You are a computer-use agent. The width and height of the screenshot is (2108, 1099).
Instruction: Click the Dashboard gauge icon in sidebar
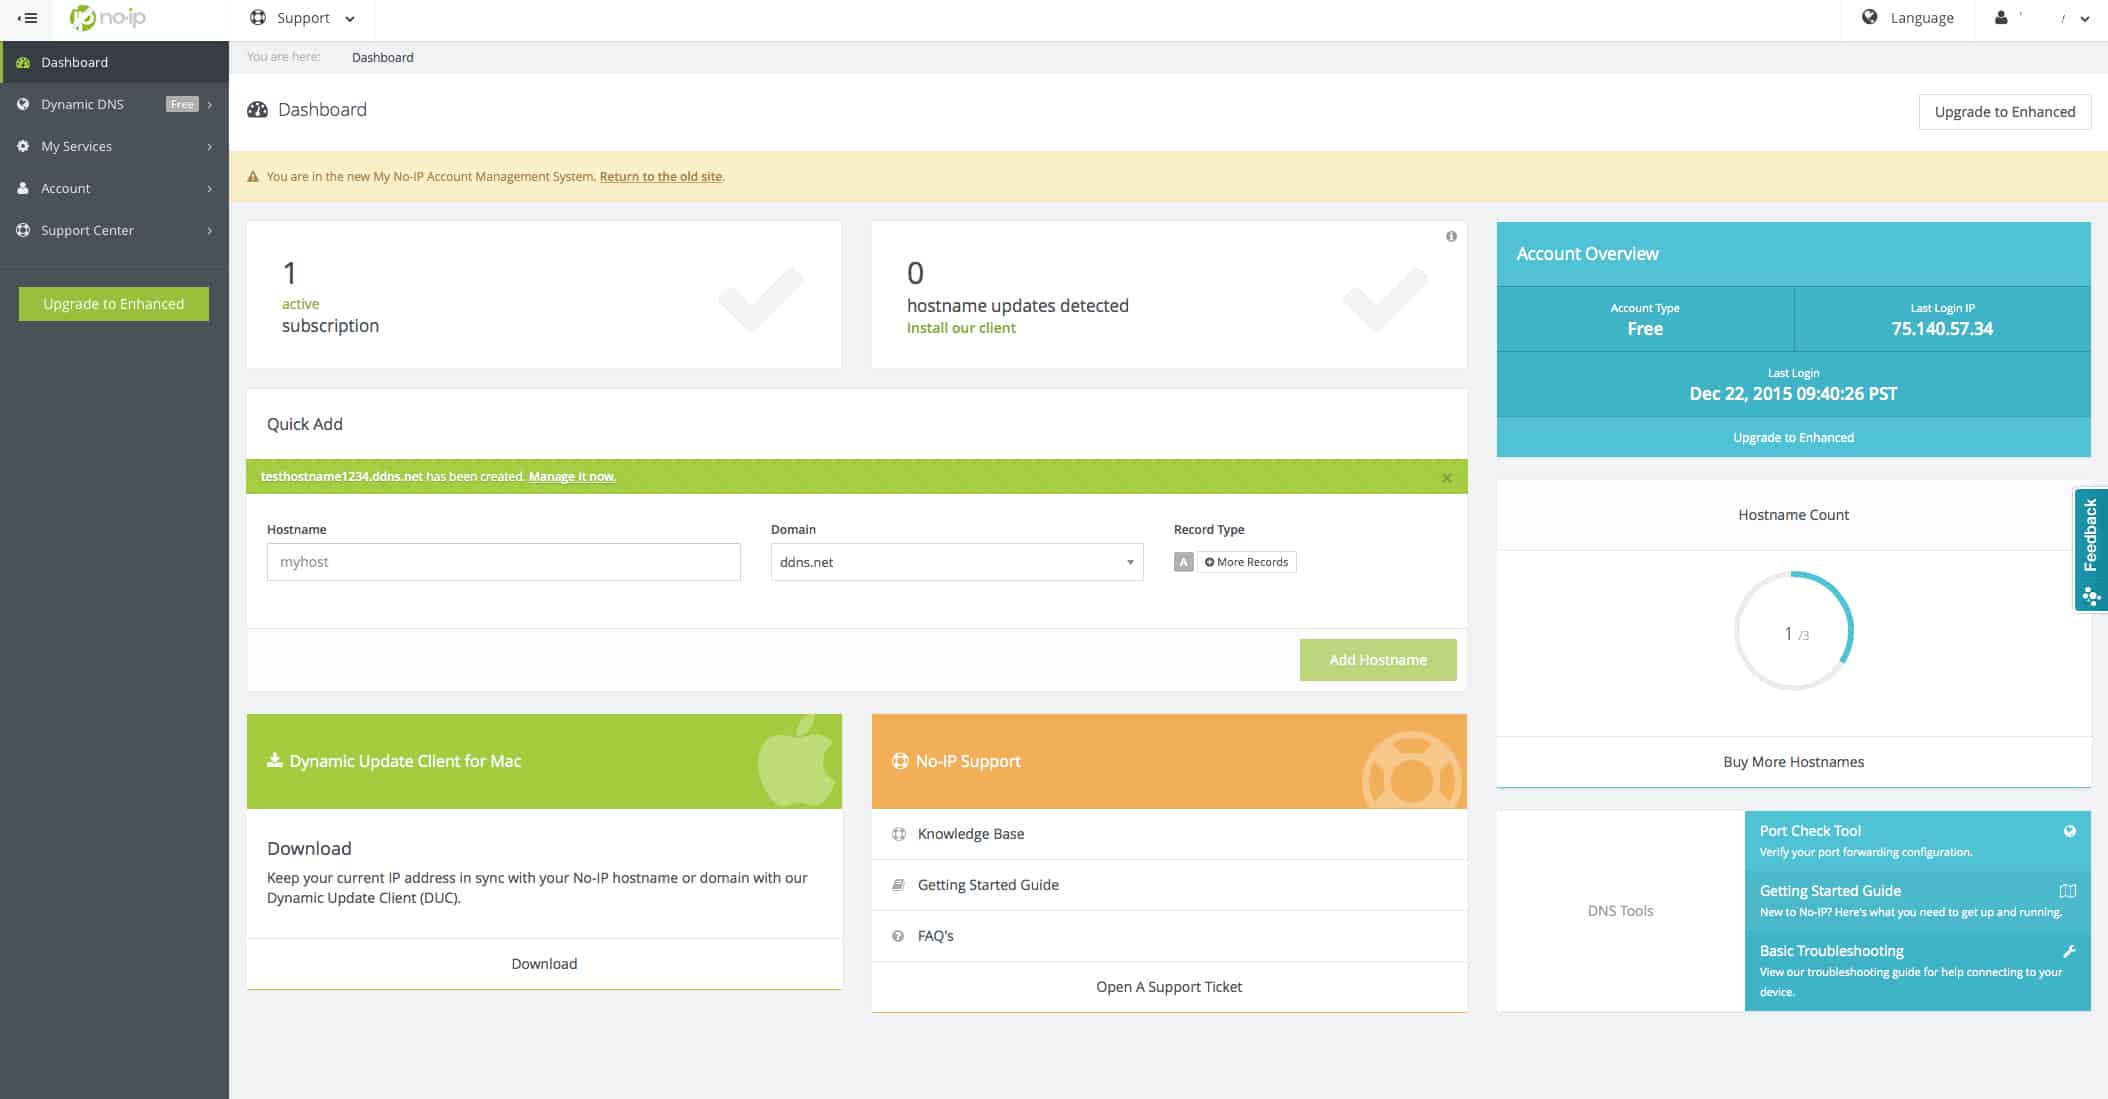(23, 62)
